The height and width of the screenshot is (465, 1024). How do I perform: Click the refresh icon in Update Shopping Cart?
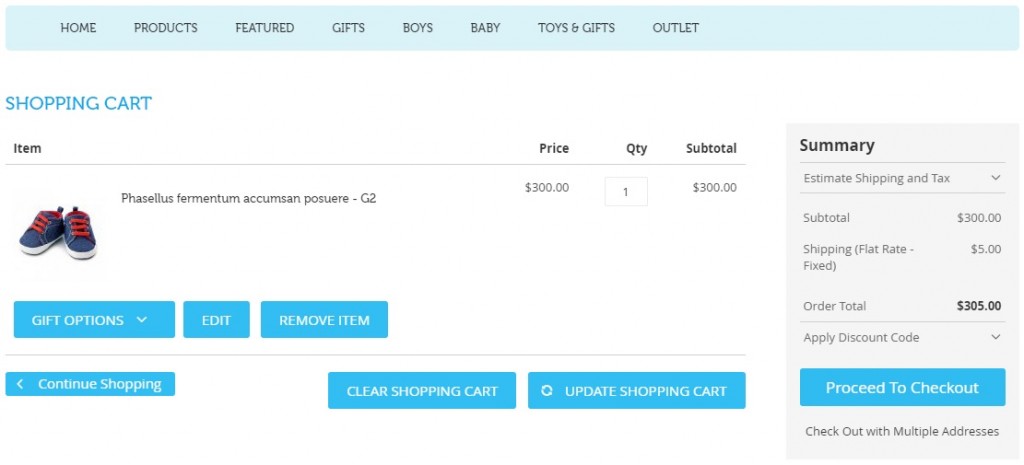coord(547,391)
